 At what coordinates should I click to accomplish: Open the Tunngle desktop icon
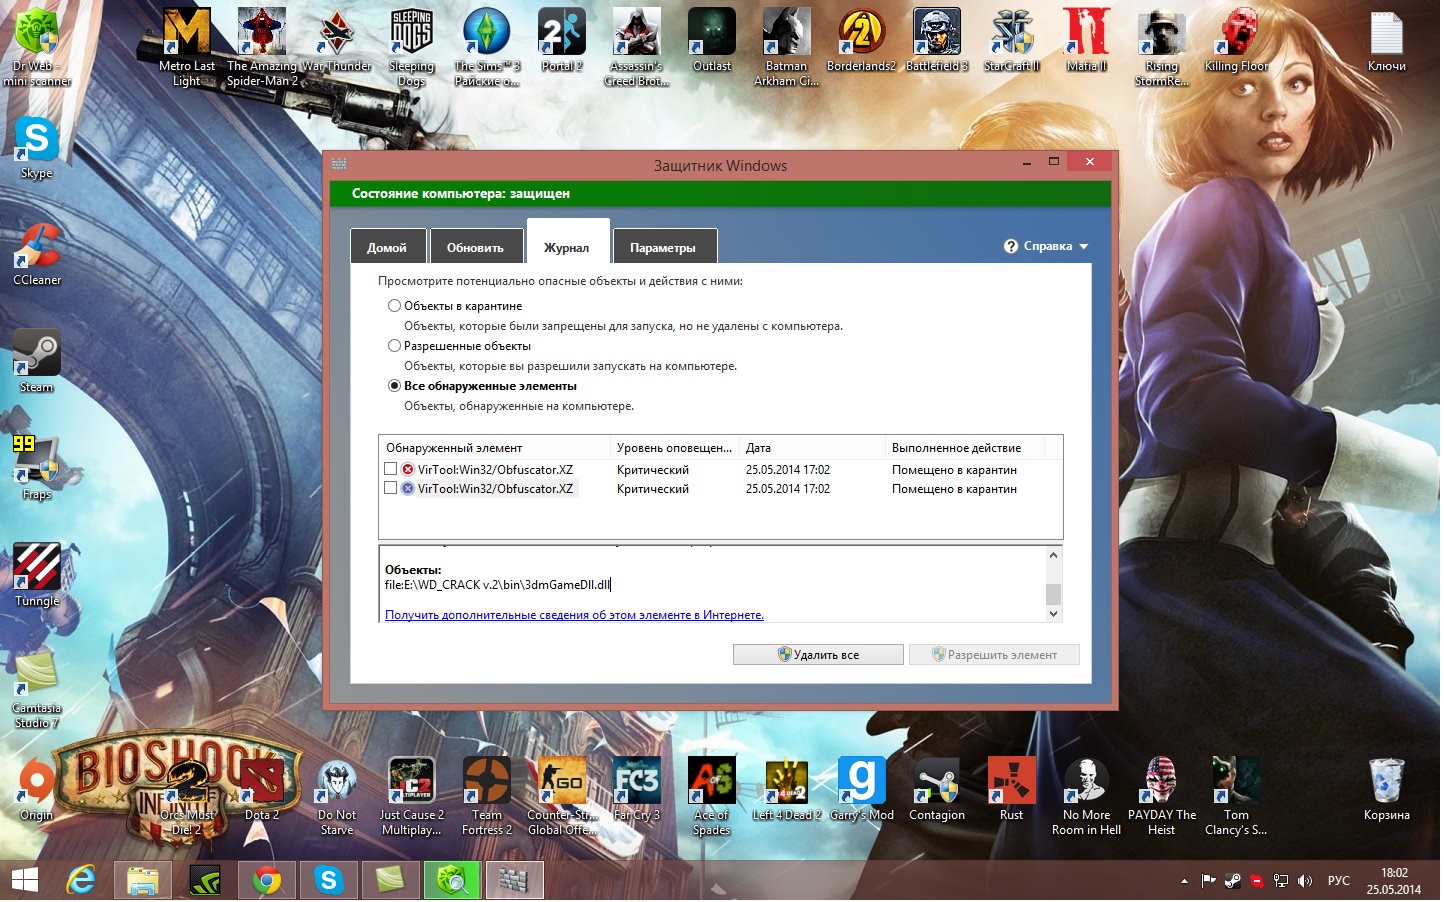(x=37, y=575)
